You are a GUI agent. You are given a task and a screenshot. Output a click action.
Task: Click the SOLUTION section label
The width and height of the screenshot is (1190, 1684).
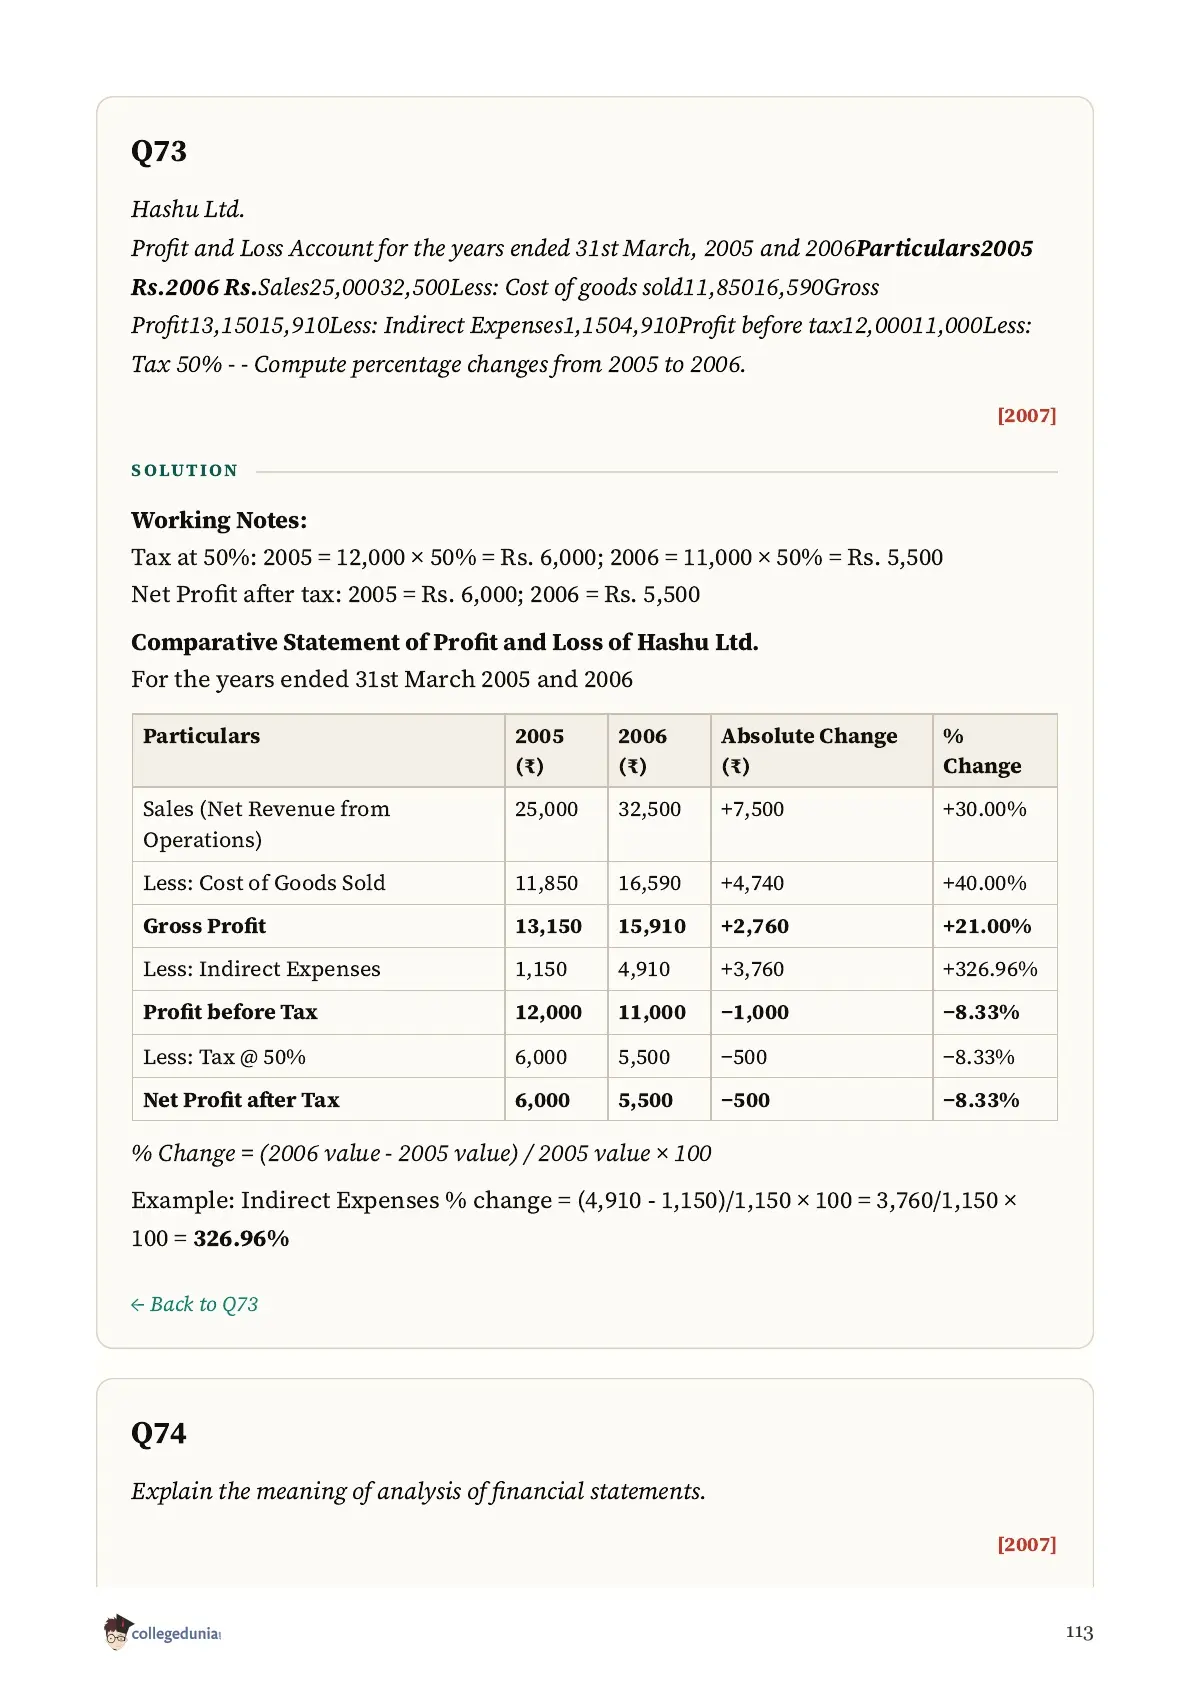click(185, 470)
